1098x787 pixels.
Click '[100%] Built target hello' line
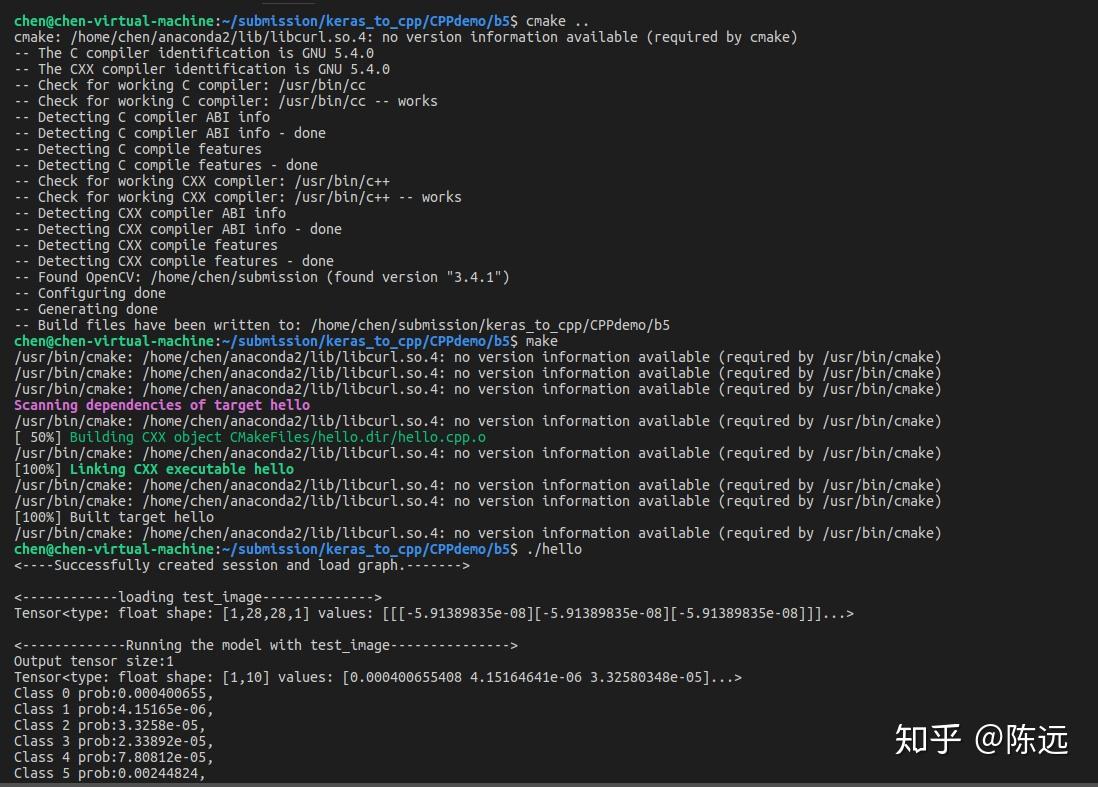(x=114, y=517)
